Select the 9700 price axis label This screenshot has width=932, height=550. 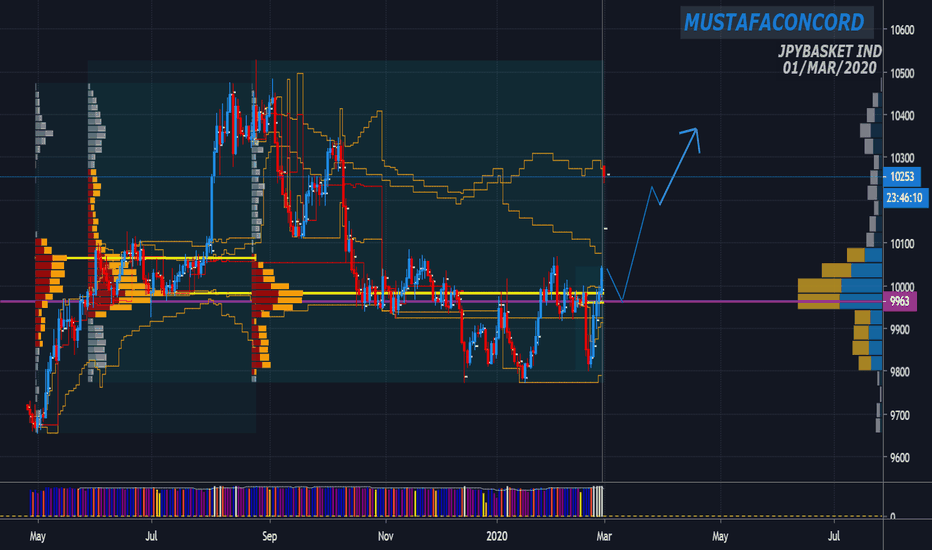tap(899, 415)
